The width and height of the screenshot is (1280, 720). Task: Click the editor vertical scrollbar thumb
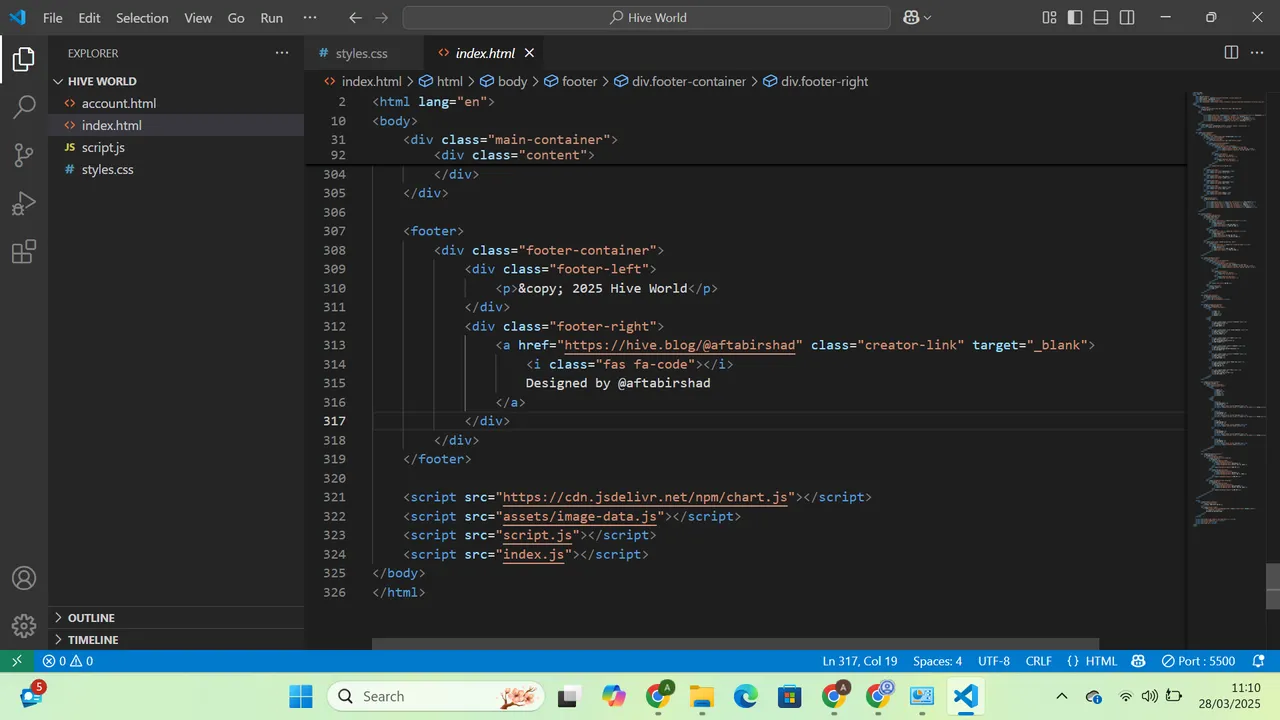tap(1273, 587)
